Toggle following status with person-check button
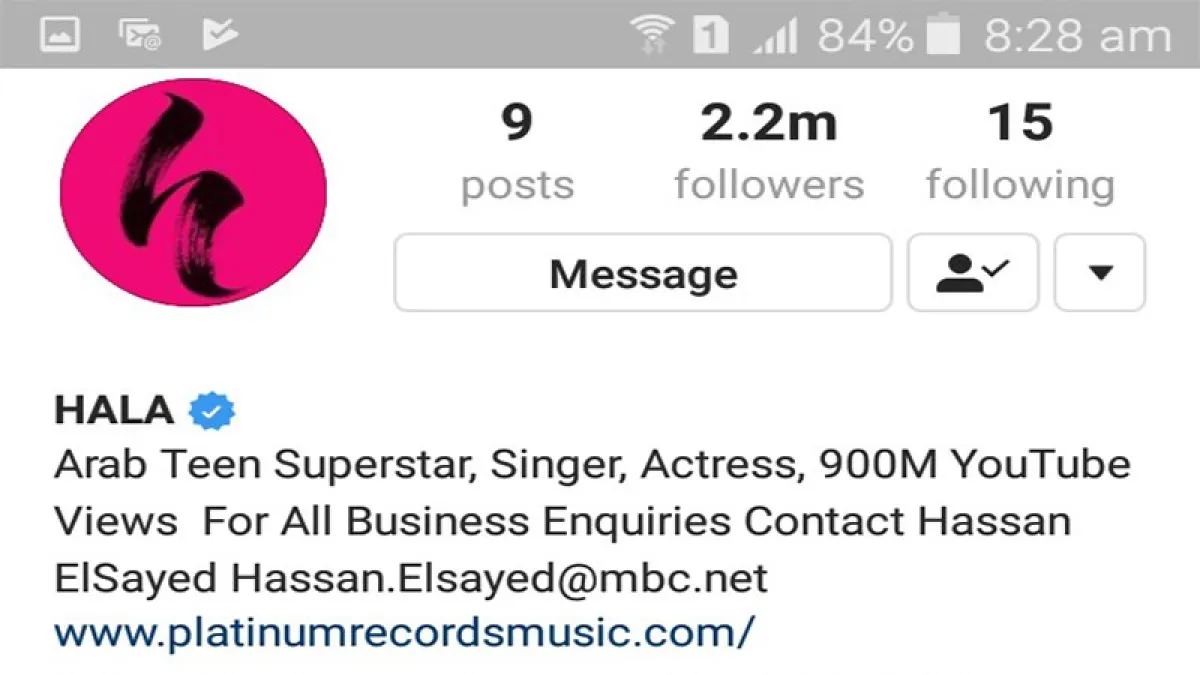The image size is (1200, 675). point(973,272)
